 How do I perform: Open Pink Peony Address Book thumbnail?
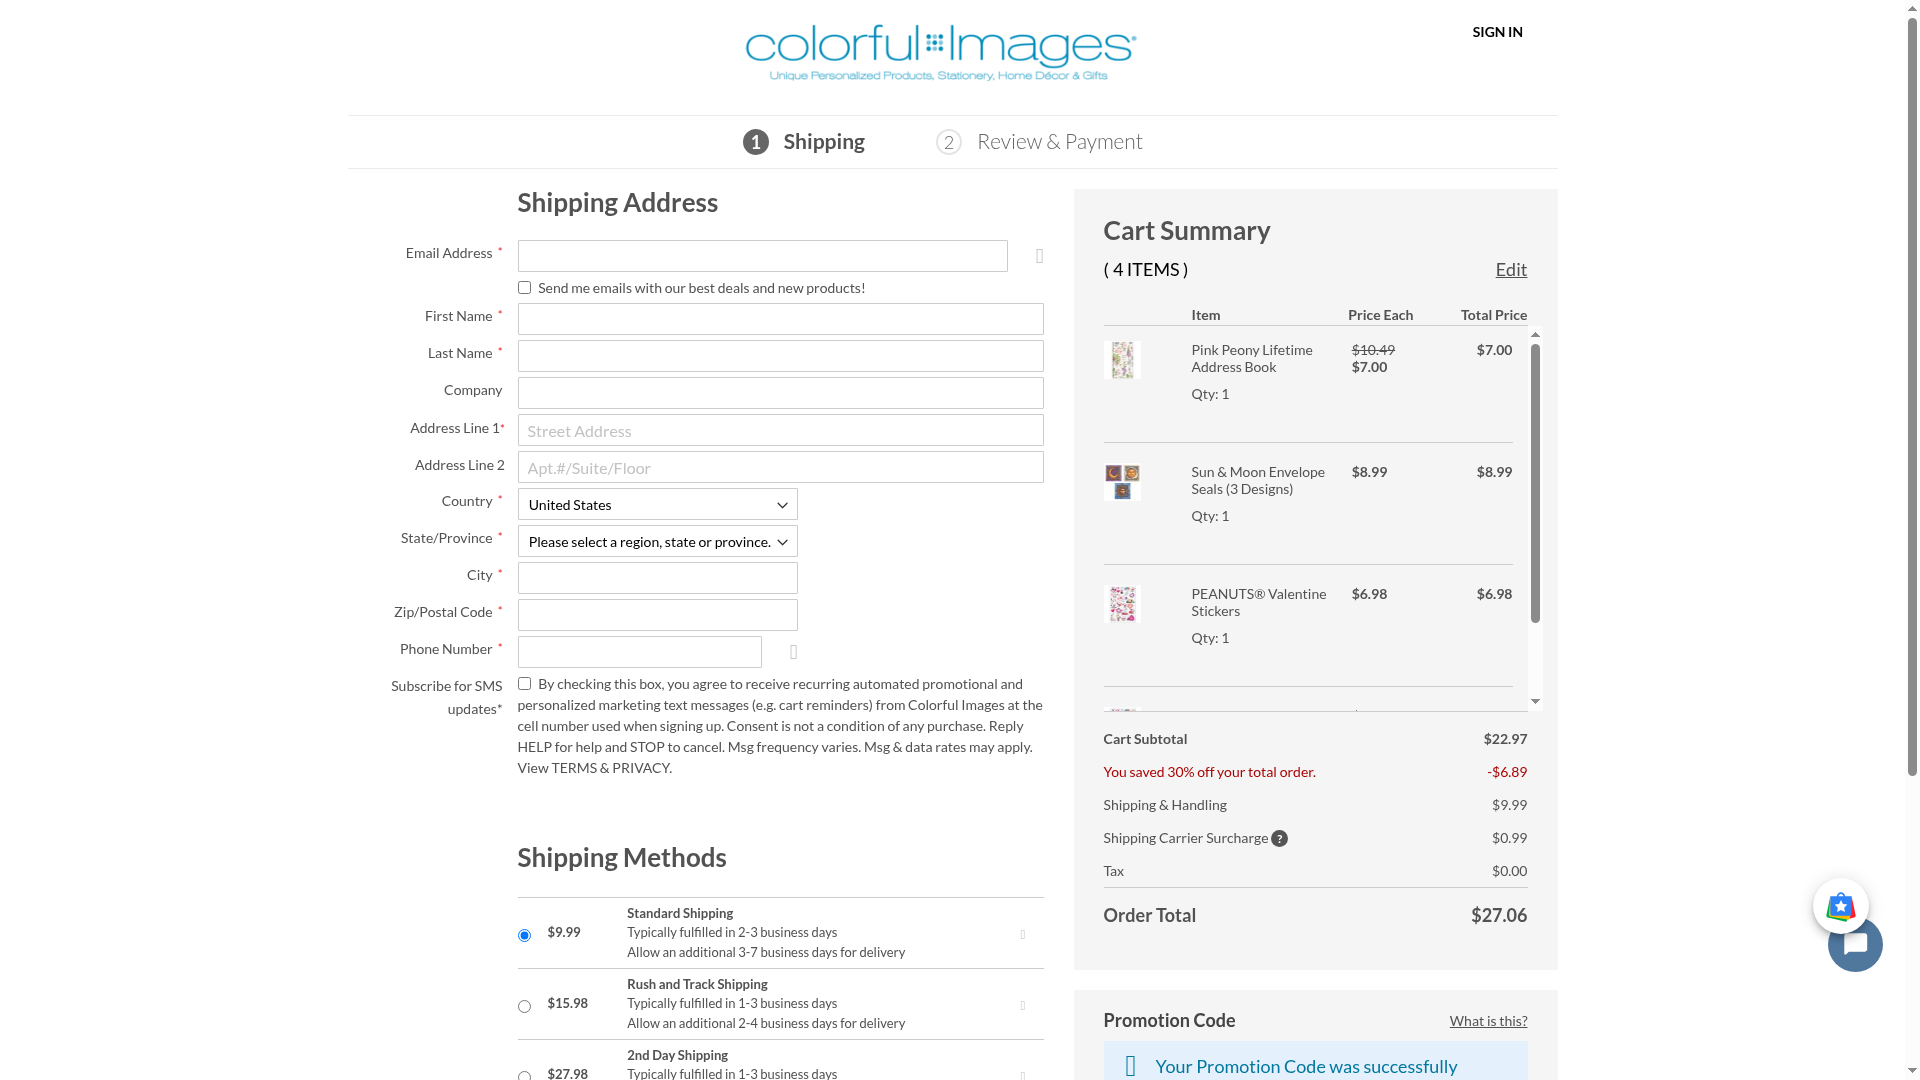pyautogui.click(x=1122, y=360)
